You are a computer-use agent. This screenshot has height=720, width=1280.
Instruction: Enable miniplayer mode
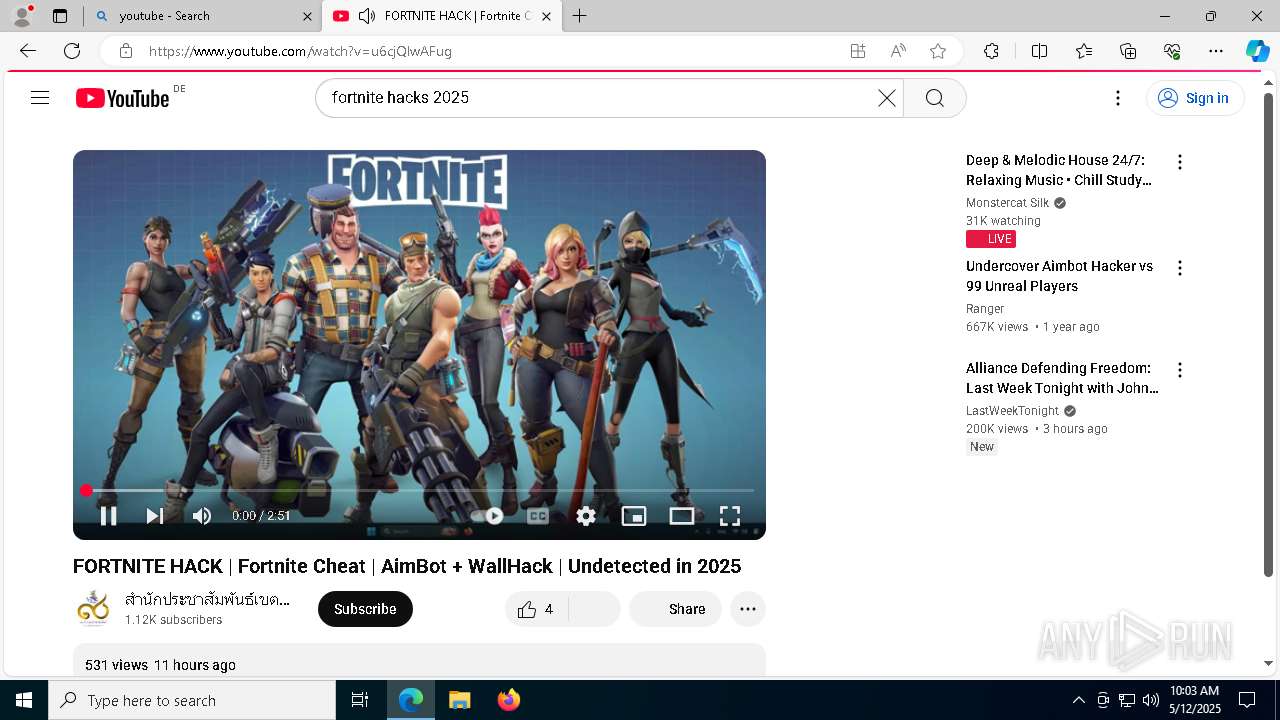click(x=634, y=516)
